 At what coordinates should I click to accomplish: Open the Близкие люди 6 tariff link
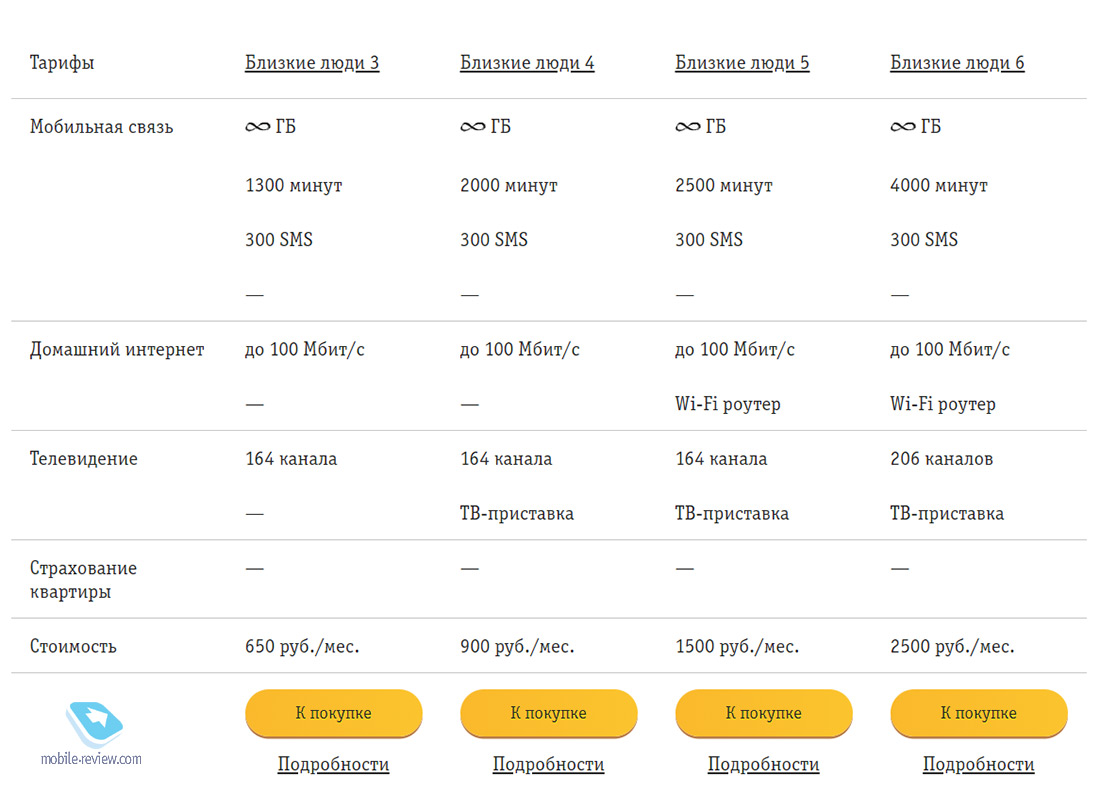(957, 63)
